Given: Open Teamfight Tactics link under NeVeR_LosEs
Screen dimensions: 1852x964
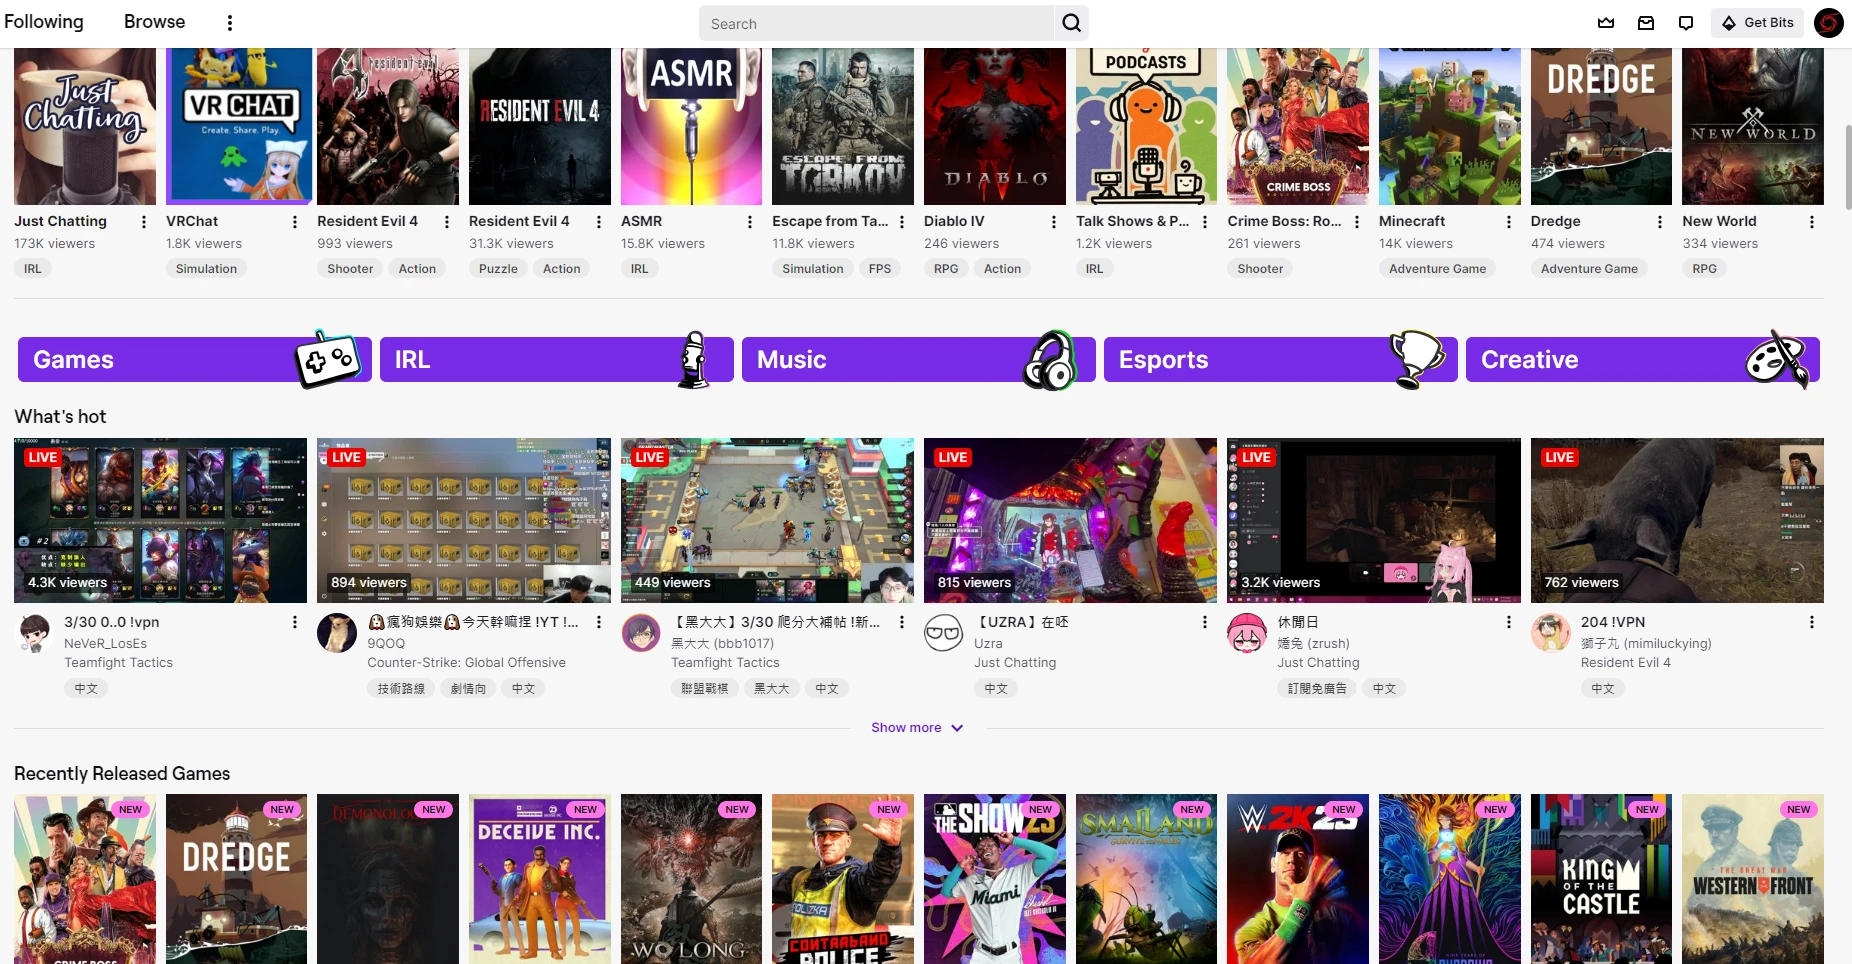Looking at the screenshot, I should 118,663.
